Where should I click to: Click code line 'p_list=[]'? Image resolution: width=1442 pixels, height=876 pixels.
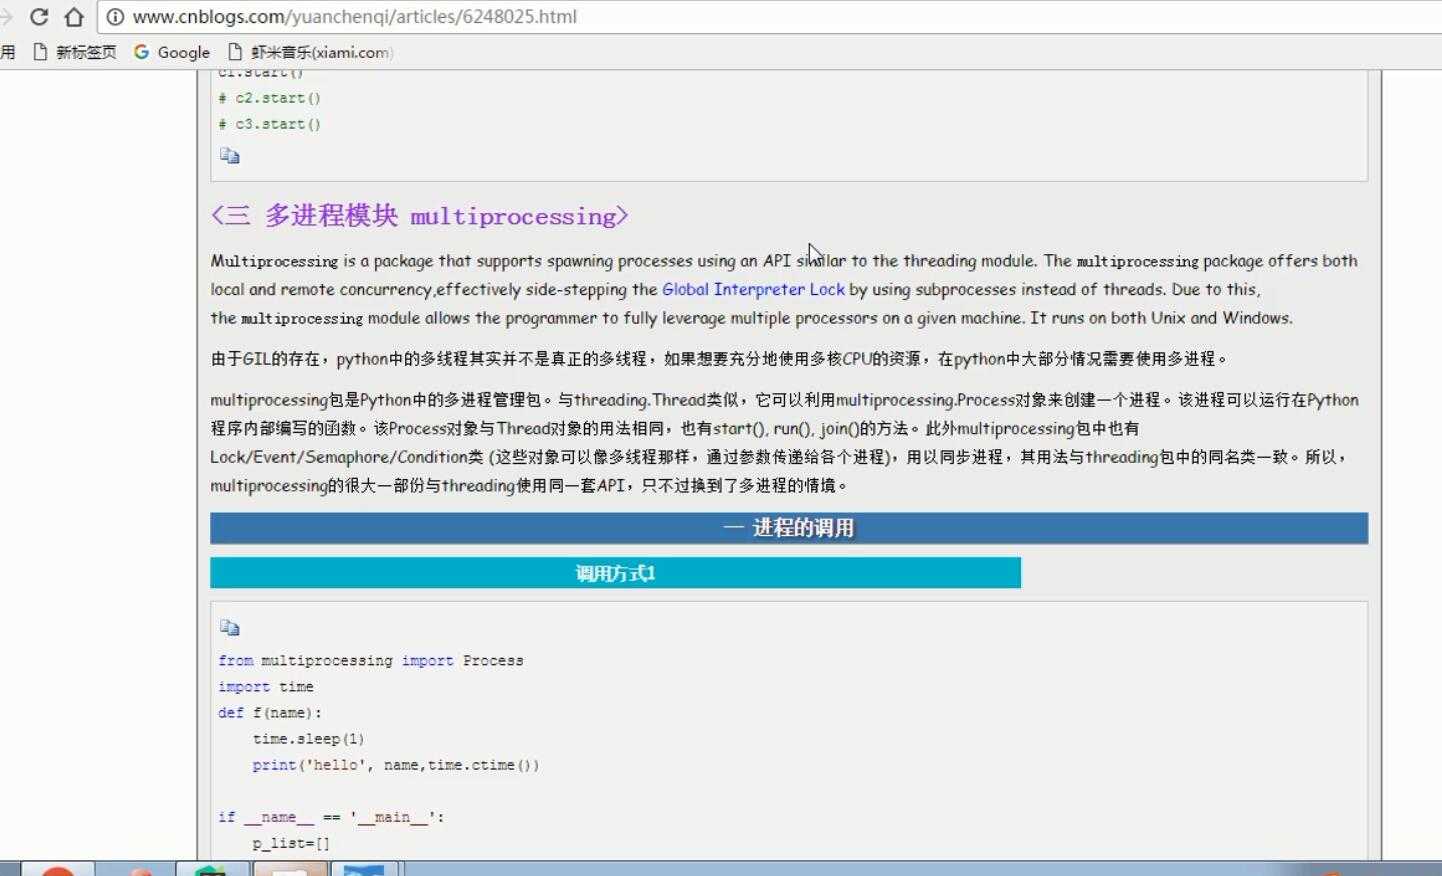pyautogui.click(x=291, y=843)
